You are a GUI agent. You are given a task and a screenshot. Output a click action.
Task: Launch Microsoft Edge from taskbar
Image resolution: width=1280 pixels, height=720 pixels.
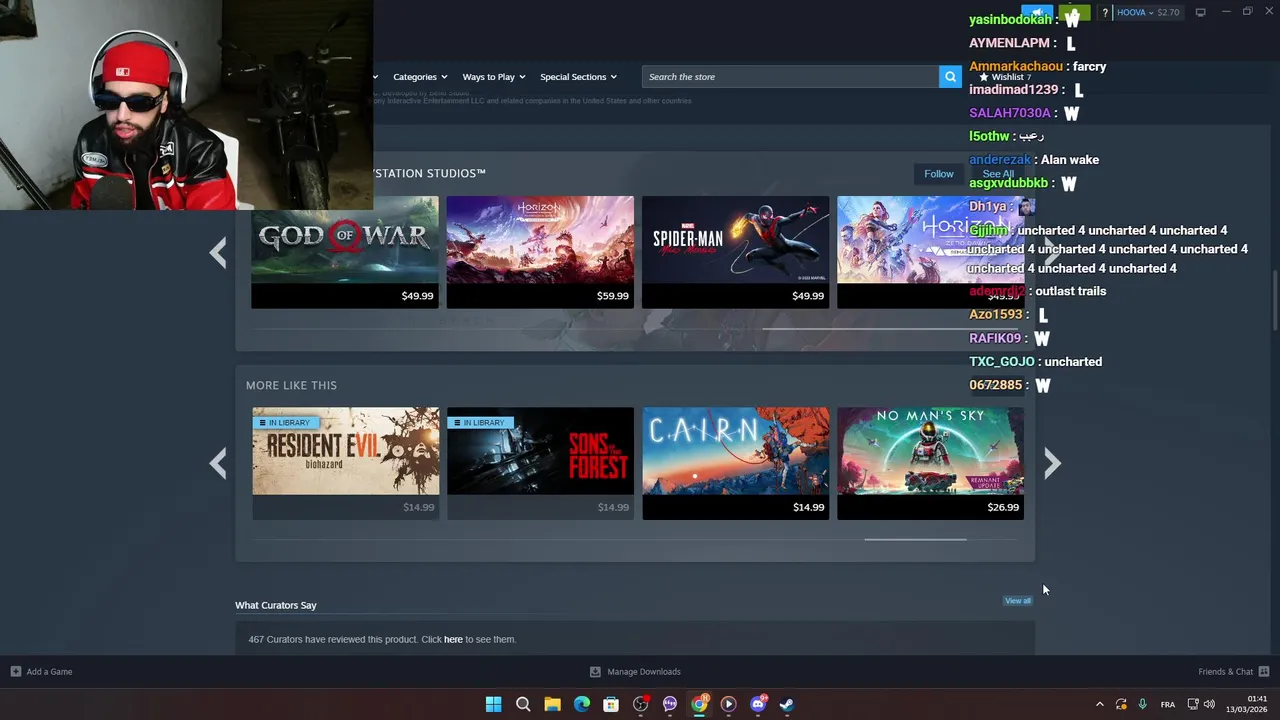pyautogui.click(x=582, y=704)
